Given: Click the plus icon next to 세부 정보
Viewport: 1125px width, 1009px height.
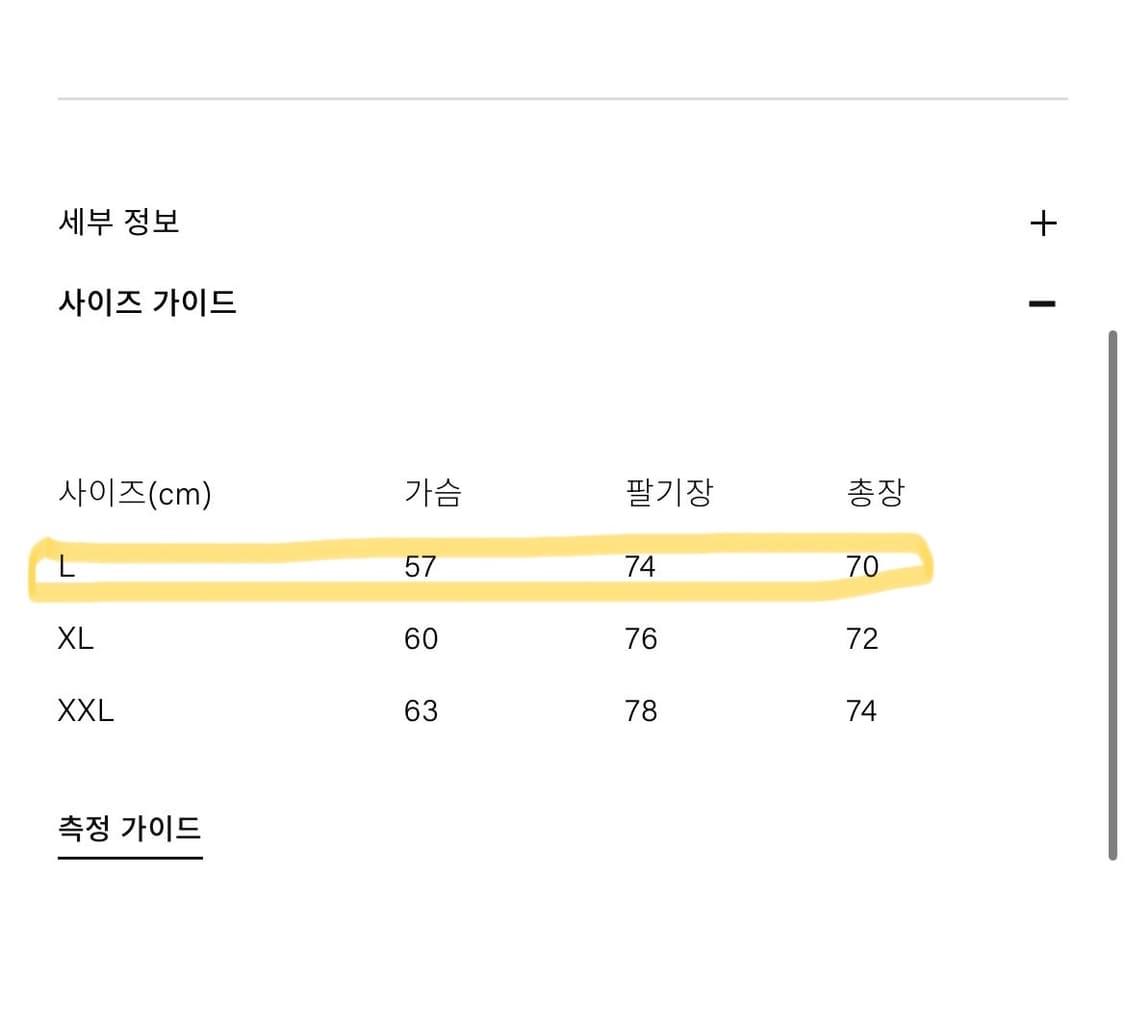Looking at the screenshot, I should [1044, 222].
